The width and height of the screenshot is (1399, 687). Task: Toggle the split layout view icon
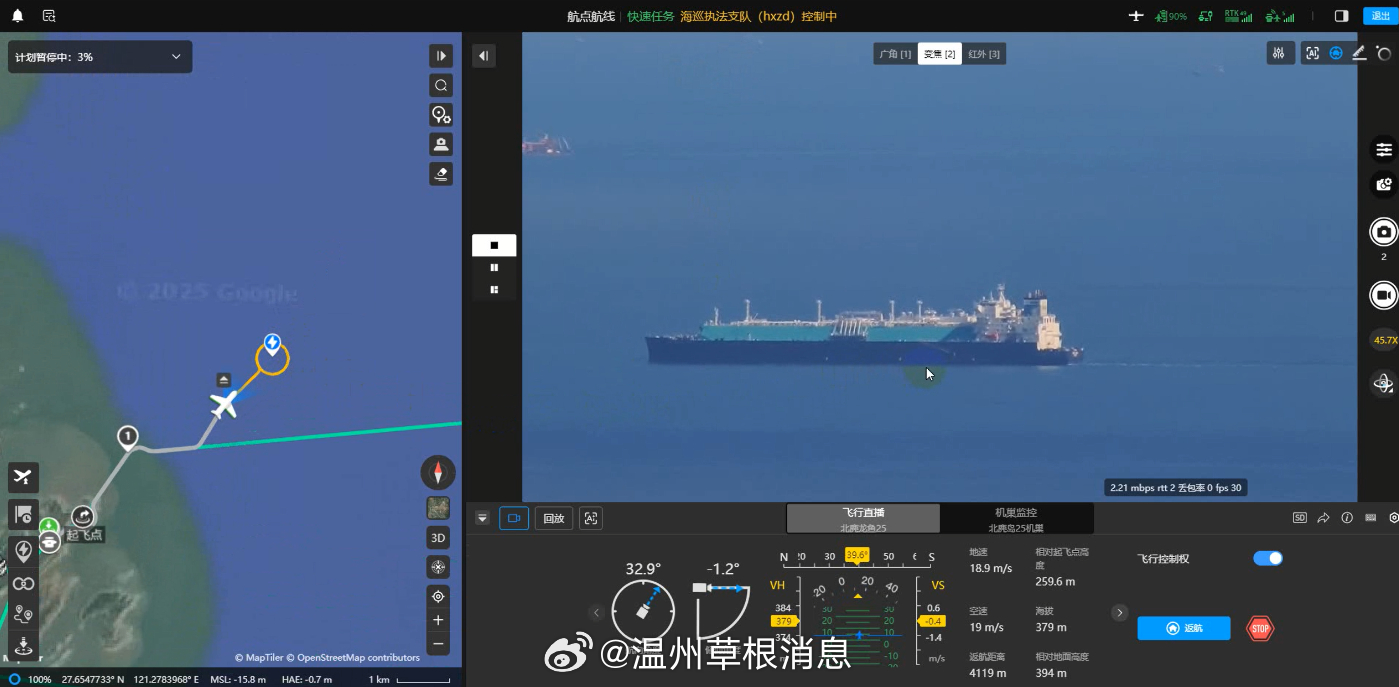pos(1342,16)
